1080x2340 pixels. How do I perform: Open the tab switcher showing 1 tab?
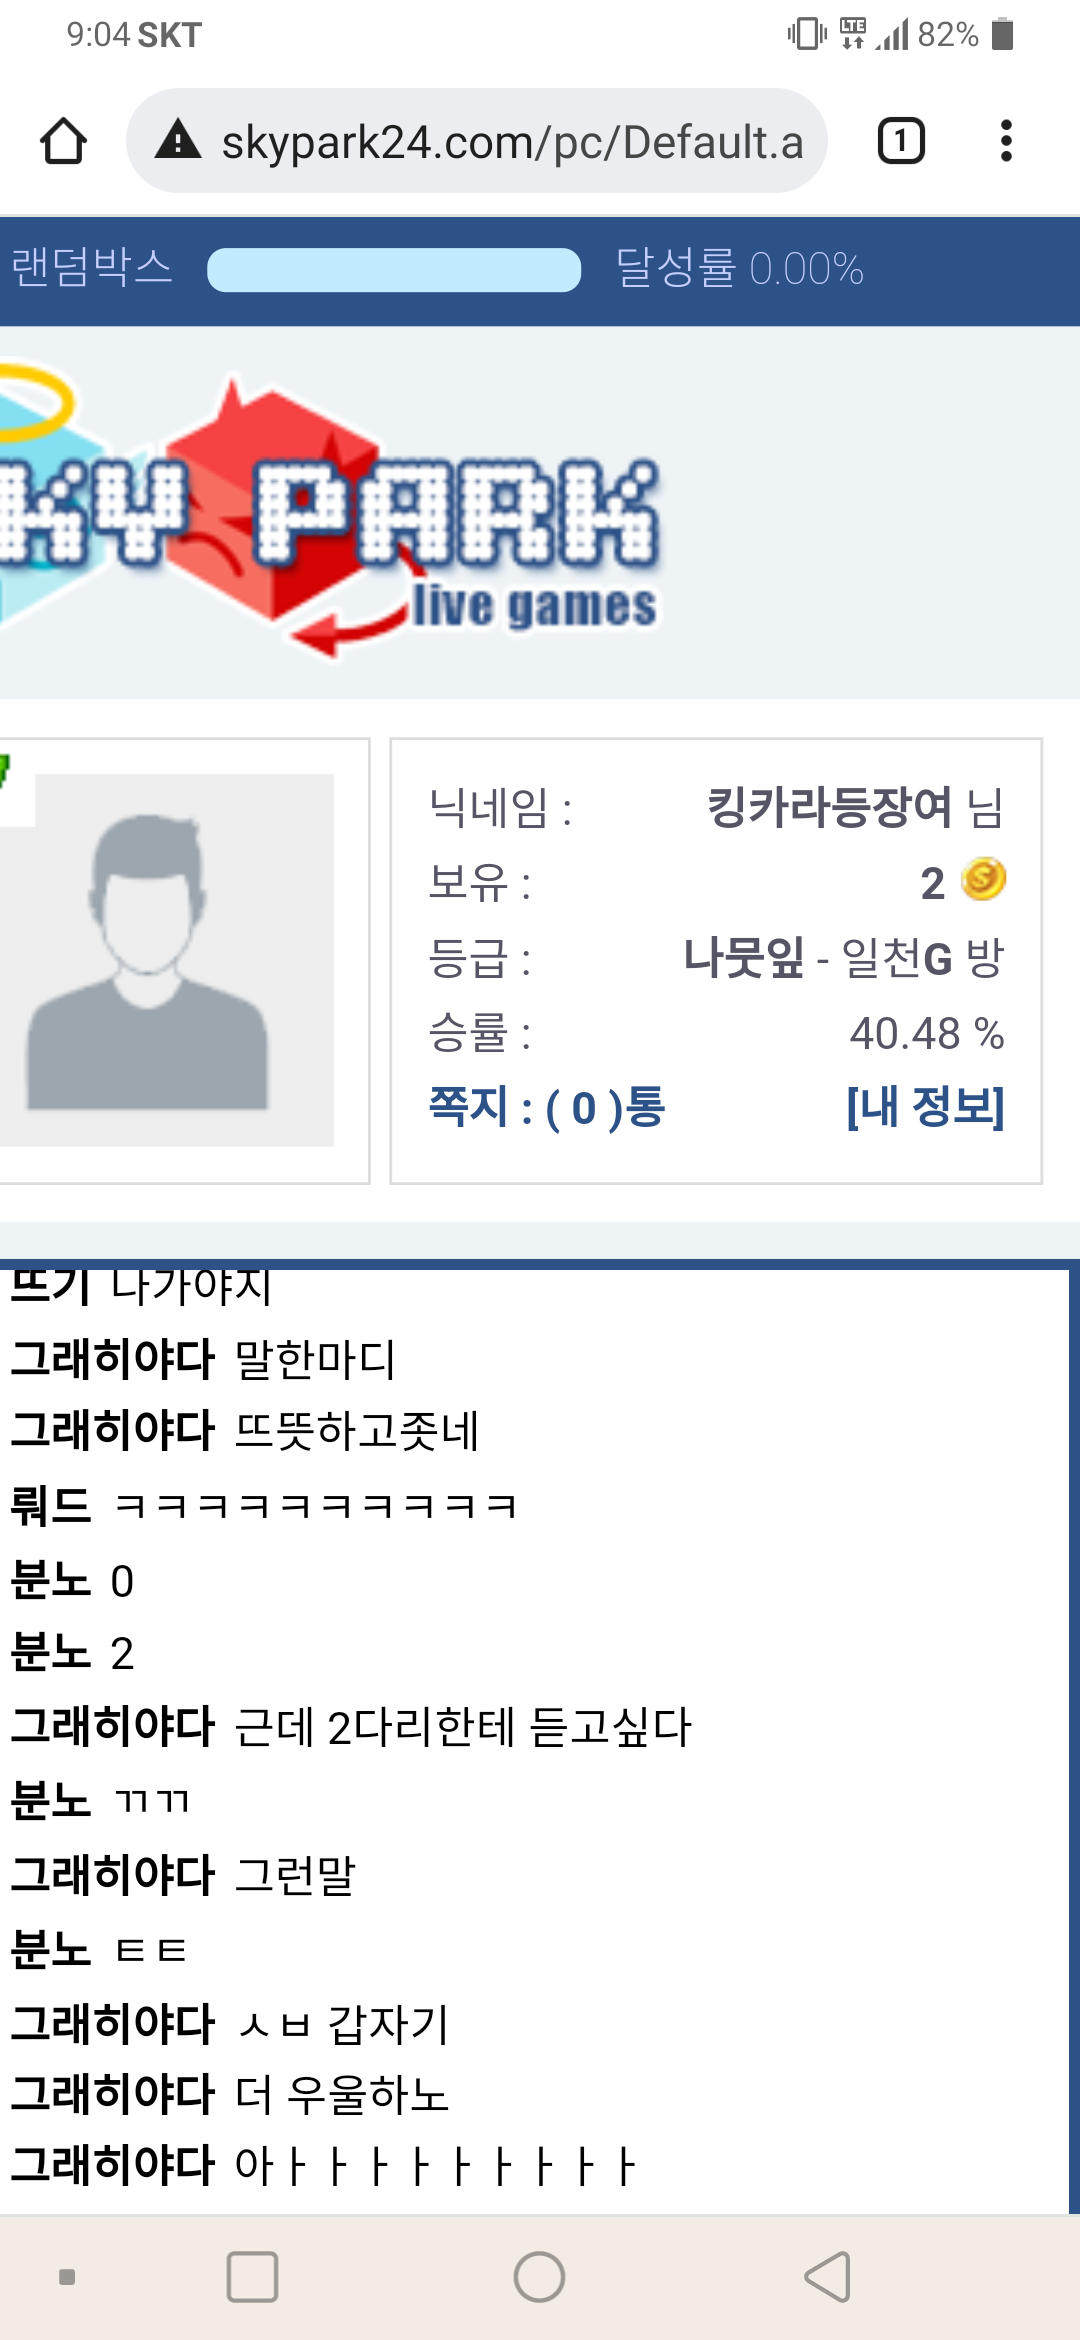pyautogui.click(x=901, y=141)
